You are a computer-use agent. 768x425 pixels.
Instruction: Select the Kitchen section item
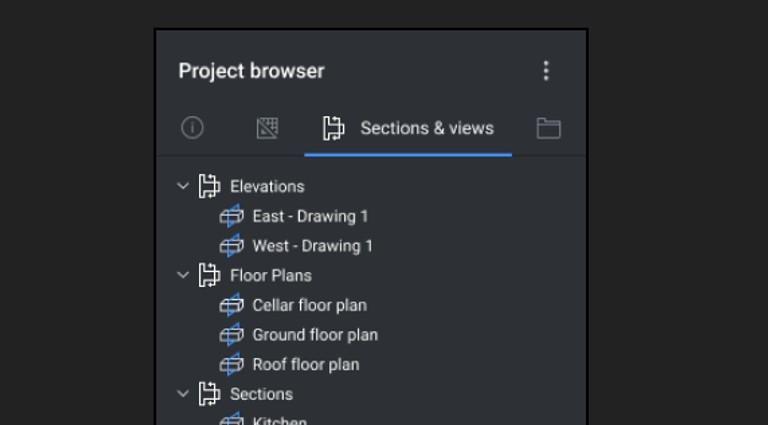279,420
